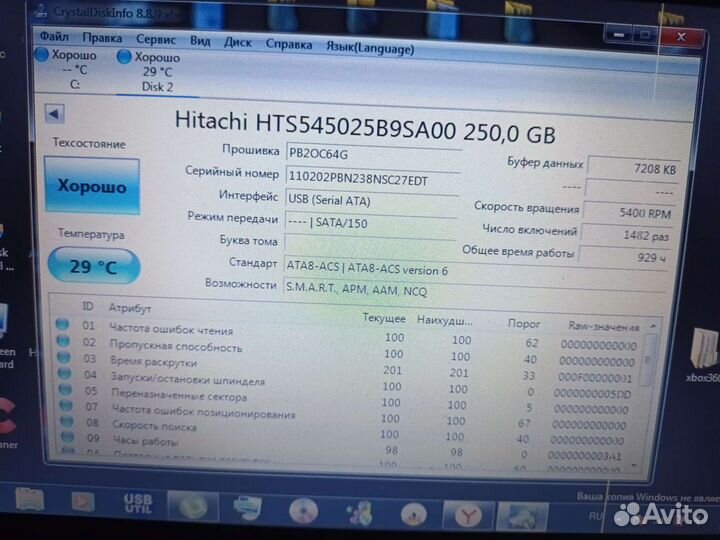
Task: Click the transfer mode field SATA/150
Action: 371,223
